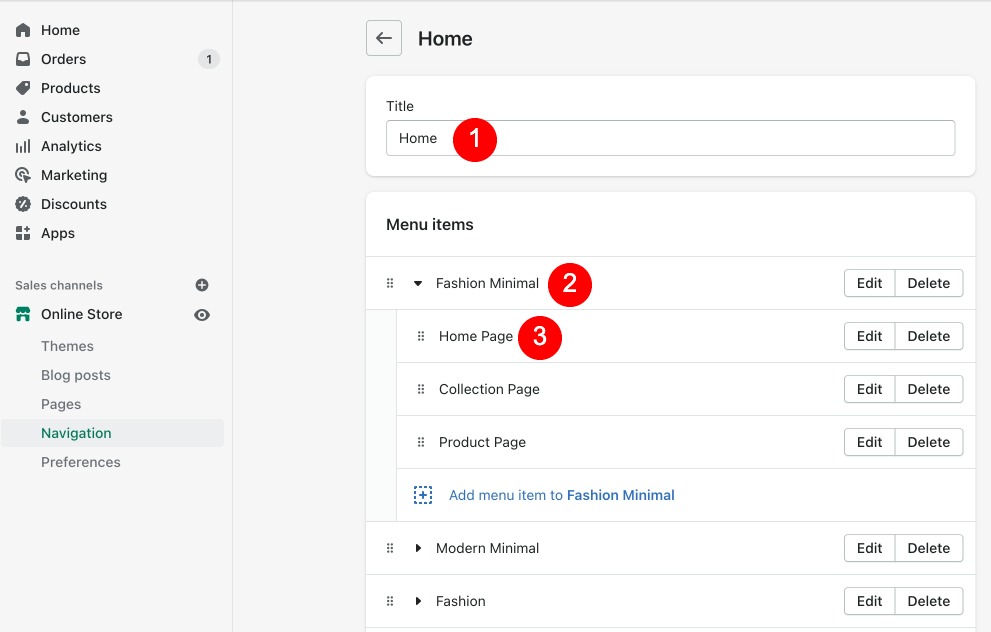This screenshot has height=632, width=991.
Task: Go to Customers in the sidebar
Action: point(76,117)
